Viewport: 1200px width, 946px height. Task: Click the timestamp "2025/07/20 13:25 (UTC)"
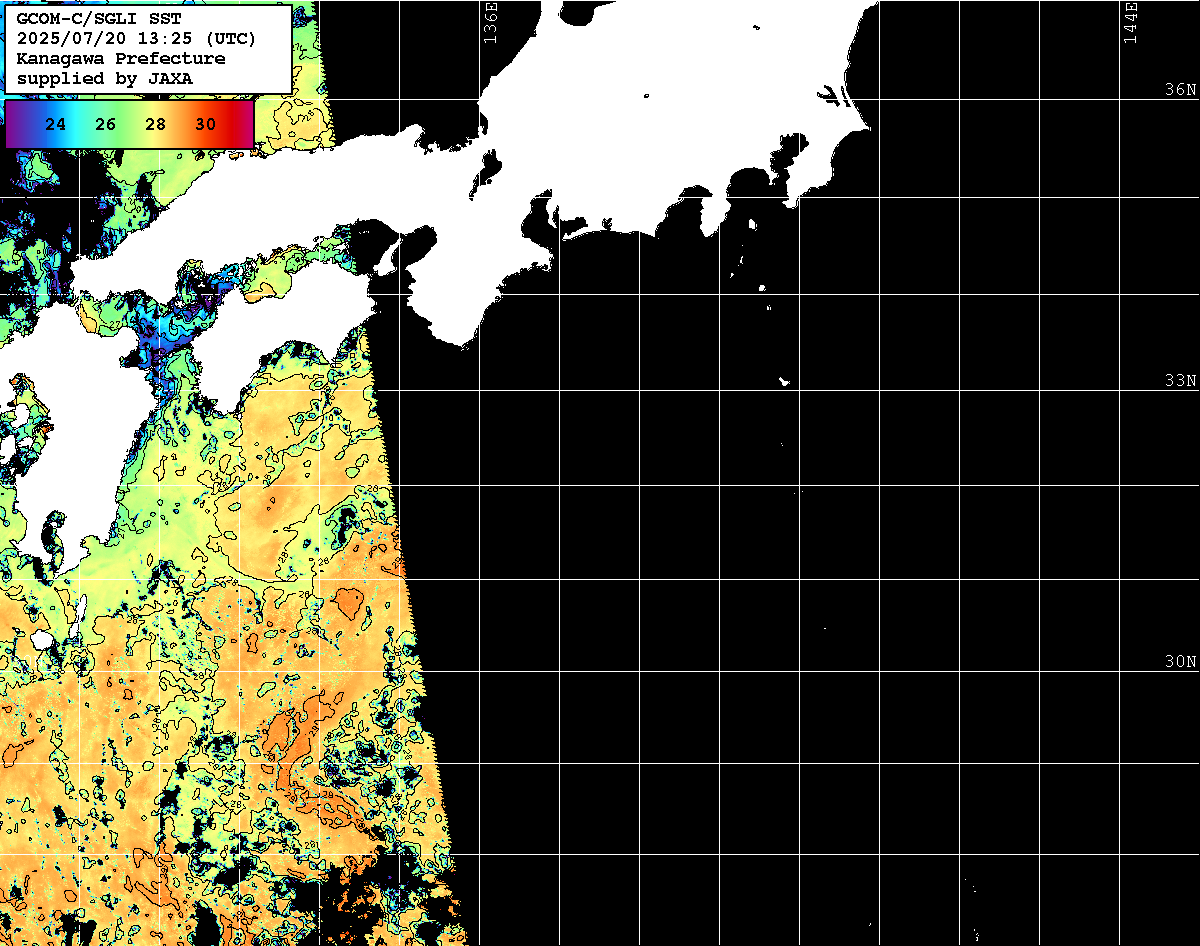136,39
